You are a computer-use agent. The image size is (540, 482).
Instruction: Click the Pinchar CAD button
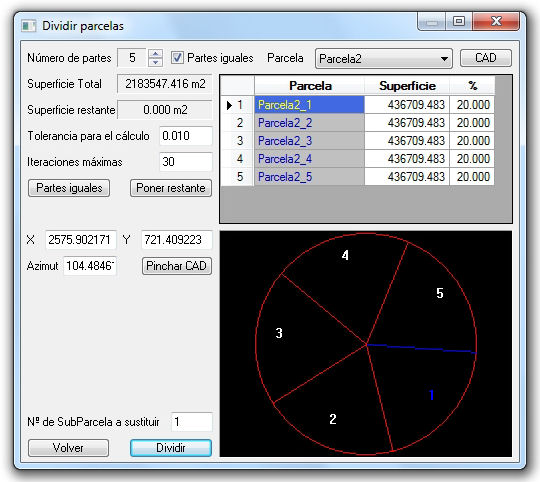pyautogui.click(x=177, y=266)
